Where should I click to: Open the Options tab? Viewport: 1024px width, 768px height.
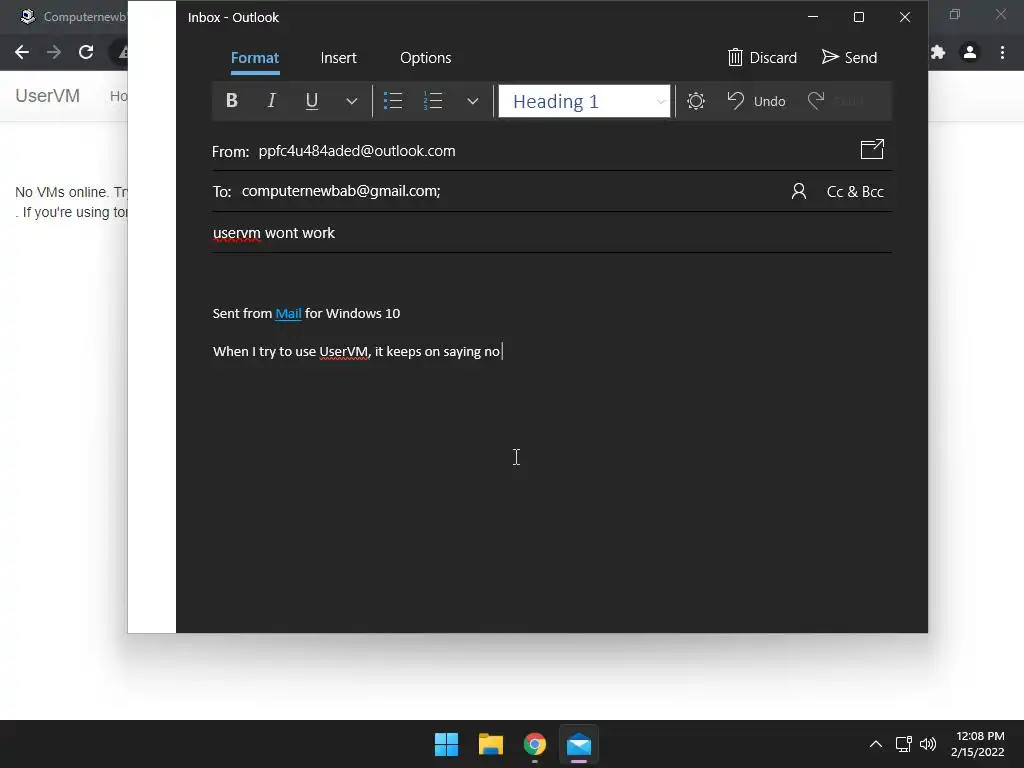pos(426,58)
